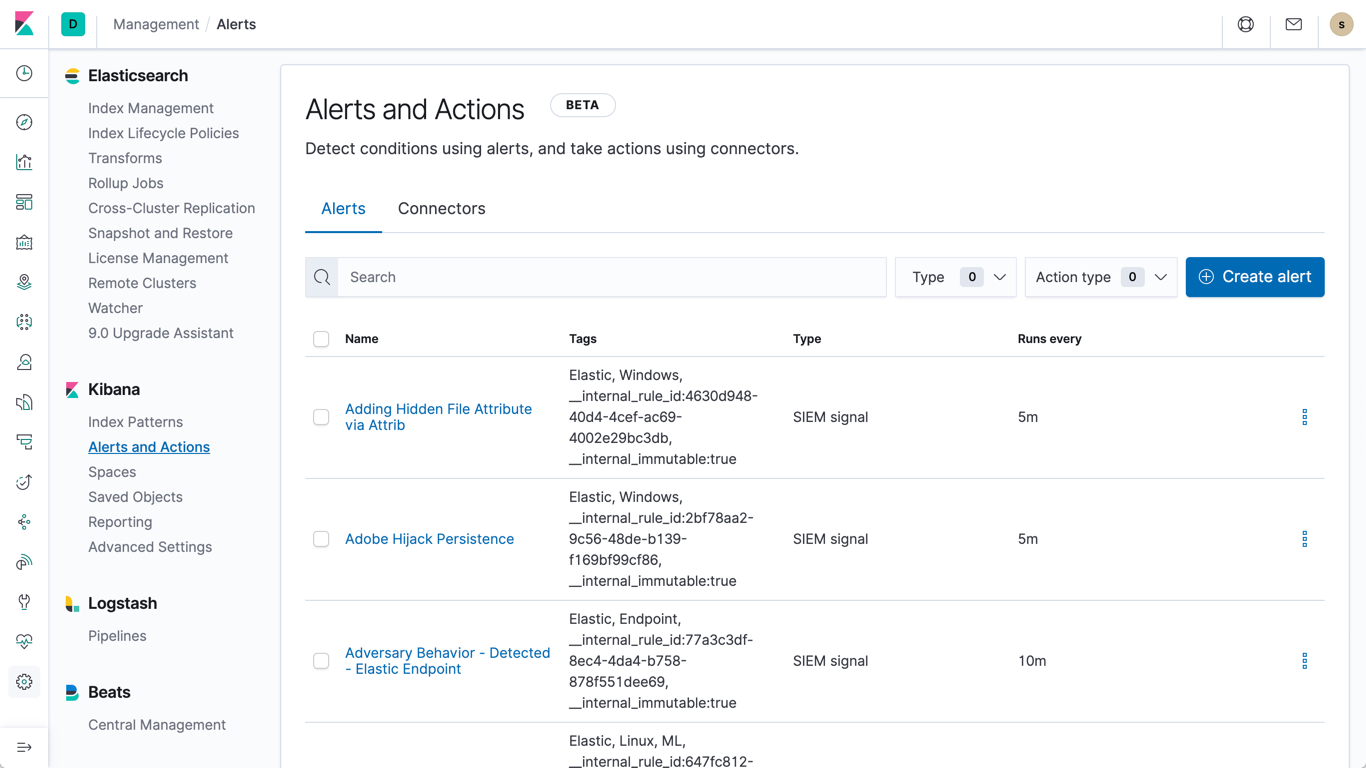1366x768 pixels.
Task: Check the Adding Hidden File Attribute row
Action: tap(321, 417)
